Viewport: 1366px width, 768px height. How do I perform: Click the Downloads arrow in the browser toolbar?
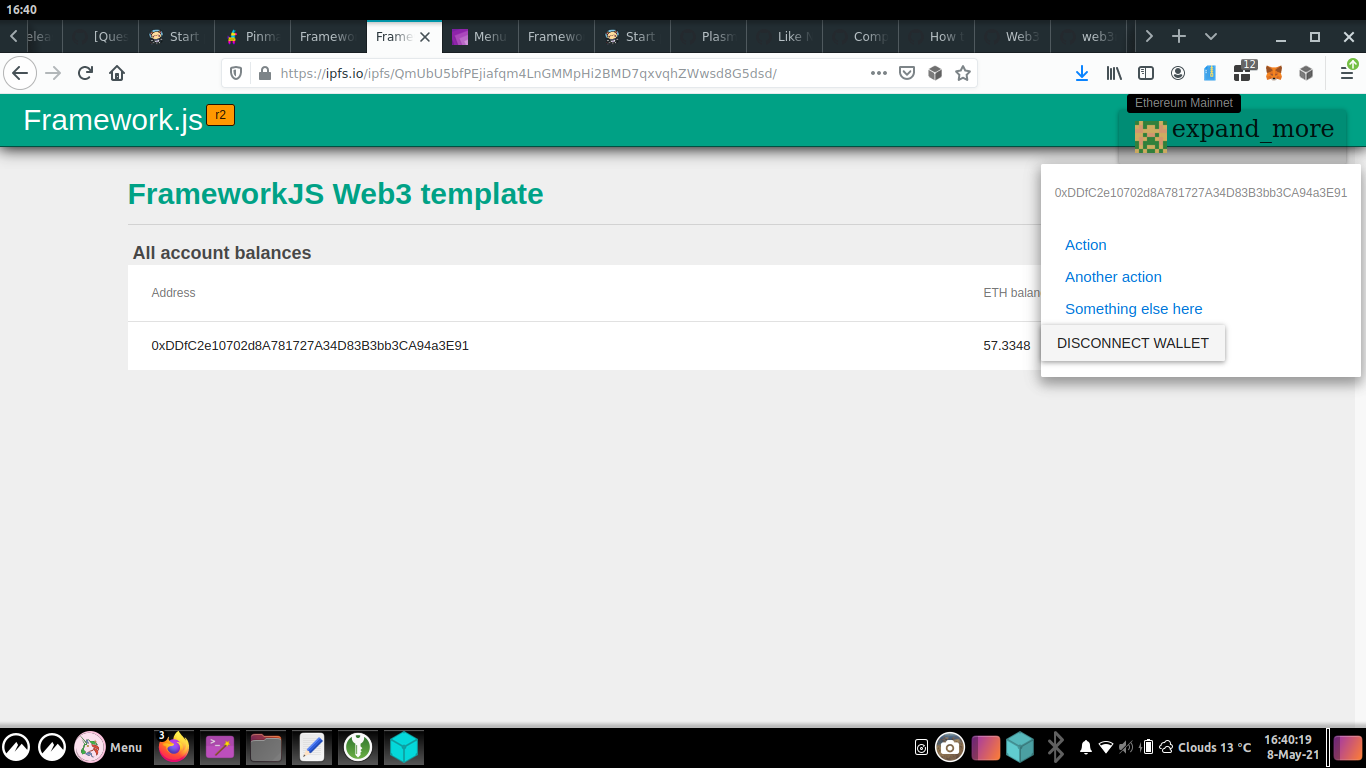tap(1081, 72)
